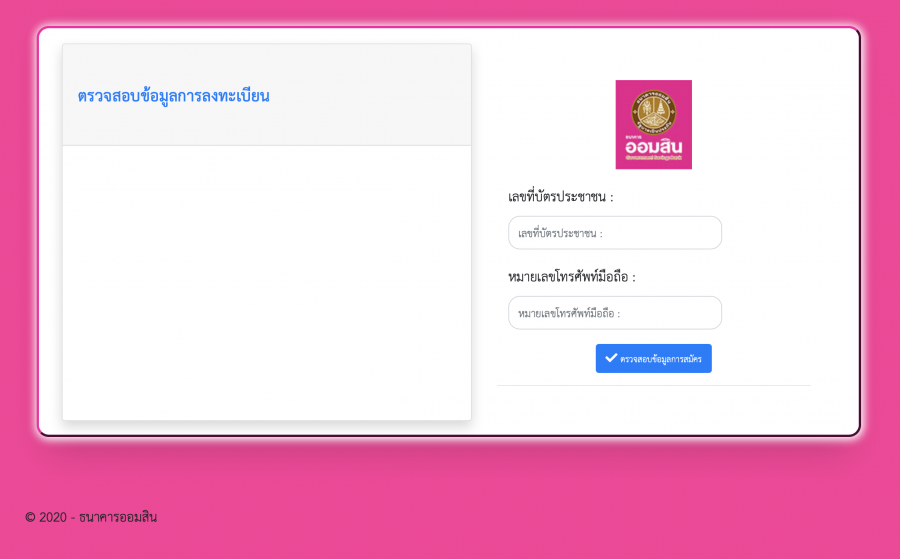Click the © 2020 - ธนาคารออมสิน footer text
This screenshot has height=559, width=900.
(x=91, y=517)
